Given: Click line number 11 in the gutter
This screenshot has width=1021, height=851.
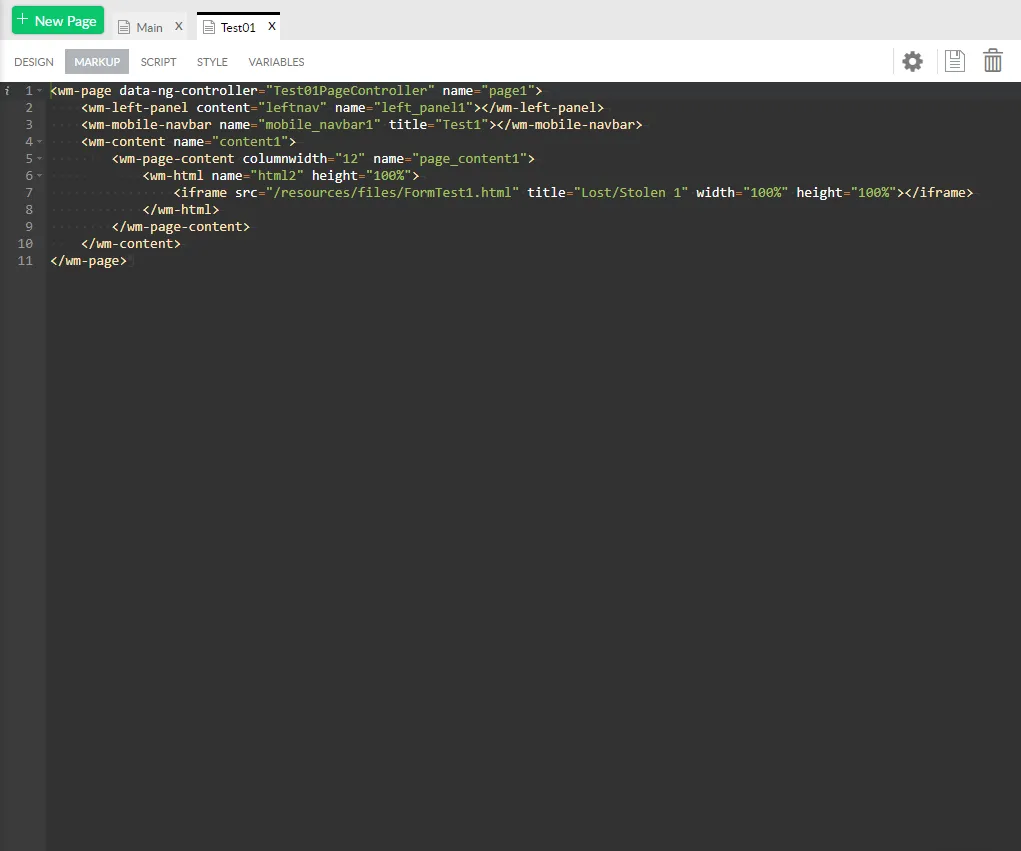Looking at the screenshot, I should (25, 260).
